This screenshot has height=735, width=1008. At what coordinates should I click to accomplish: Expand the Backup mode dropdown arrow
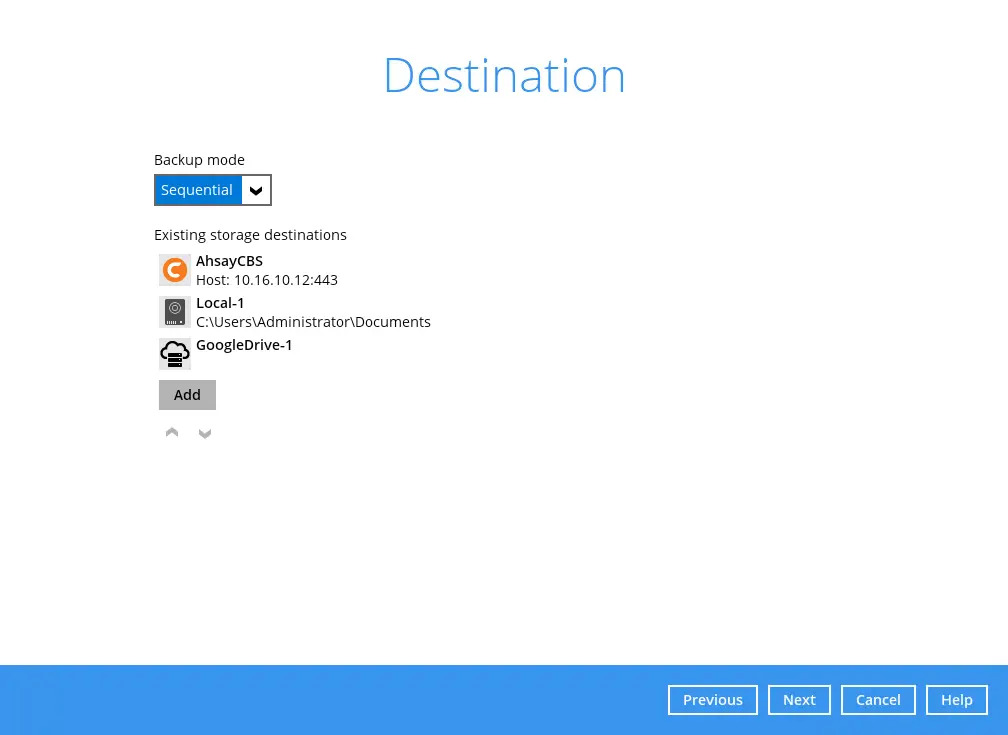(x=256, y=190)
